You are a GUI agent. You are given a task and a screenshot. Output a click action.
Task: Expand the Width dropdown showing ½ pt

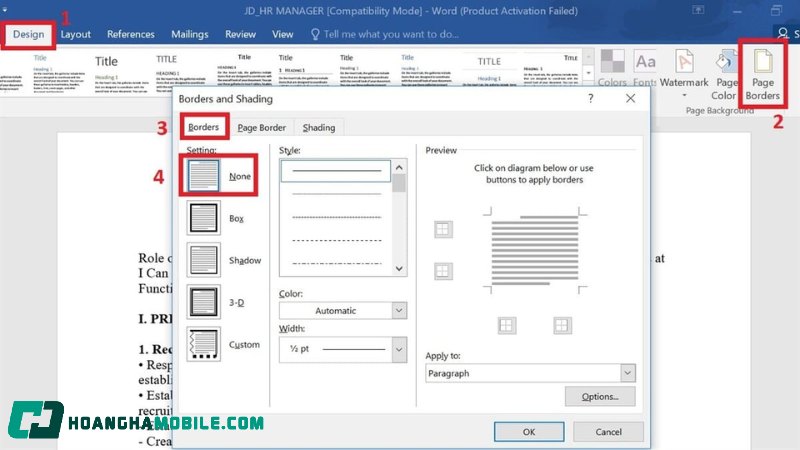click(342, 348)
